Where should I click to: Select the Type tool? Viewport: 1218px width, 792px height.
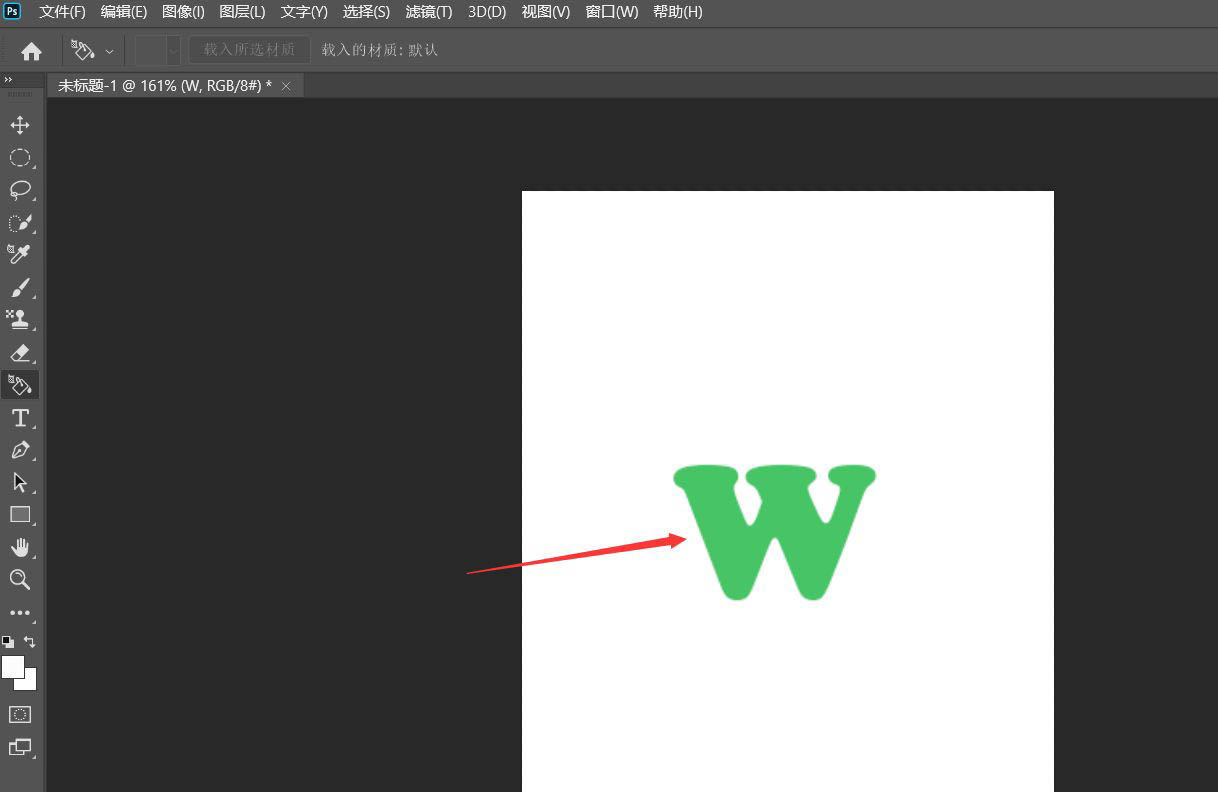[20, 418]
